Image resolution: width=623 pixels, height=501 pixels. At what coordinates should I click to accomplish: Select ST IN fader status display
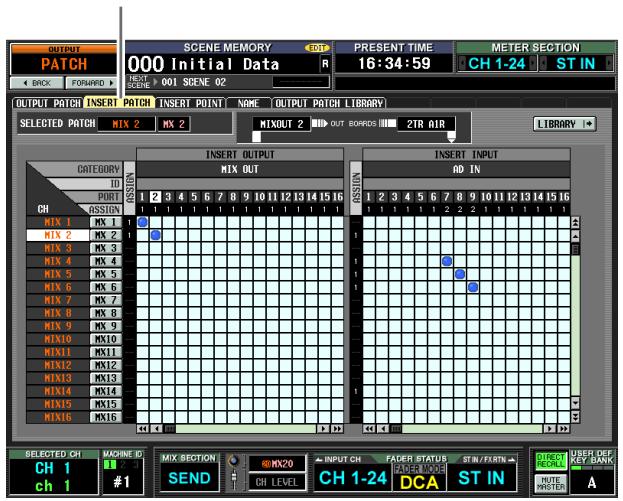click(482, 478)
